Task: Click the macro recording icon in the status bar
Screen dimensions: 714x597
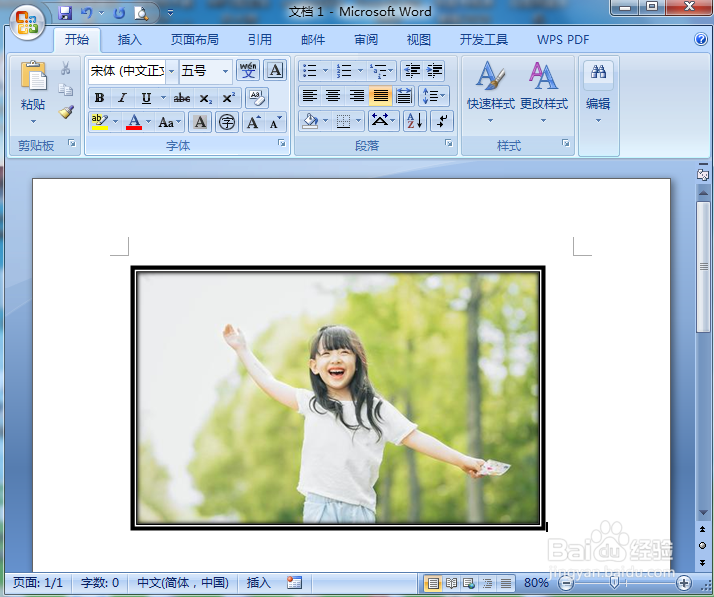Action: pyautogui.click(x=294, y=582)
